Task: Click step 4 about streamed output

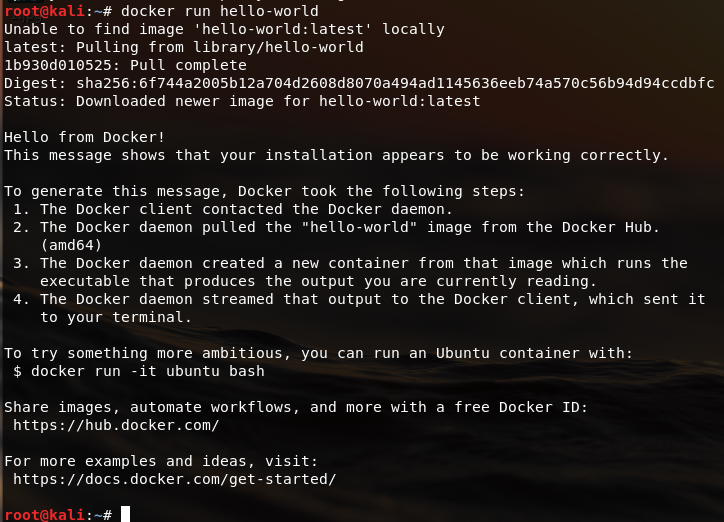Action: tap(359, 308)
